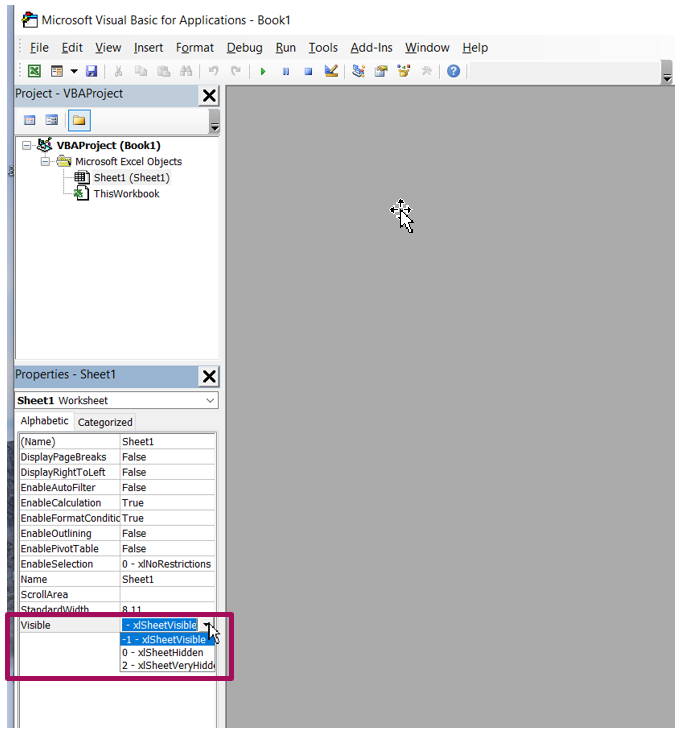
Task: Open the File menu
Action: (39, 48)
